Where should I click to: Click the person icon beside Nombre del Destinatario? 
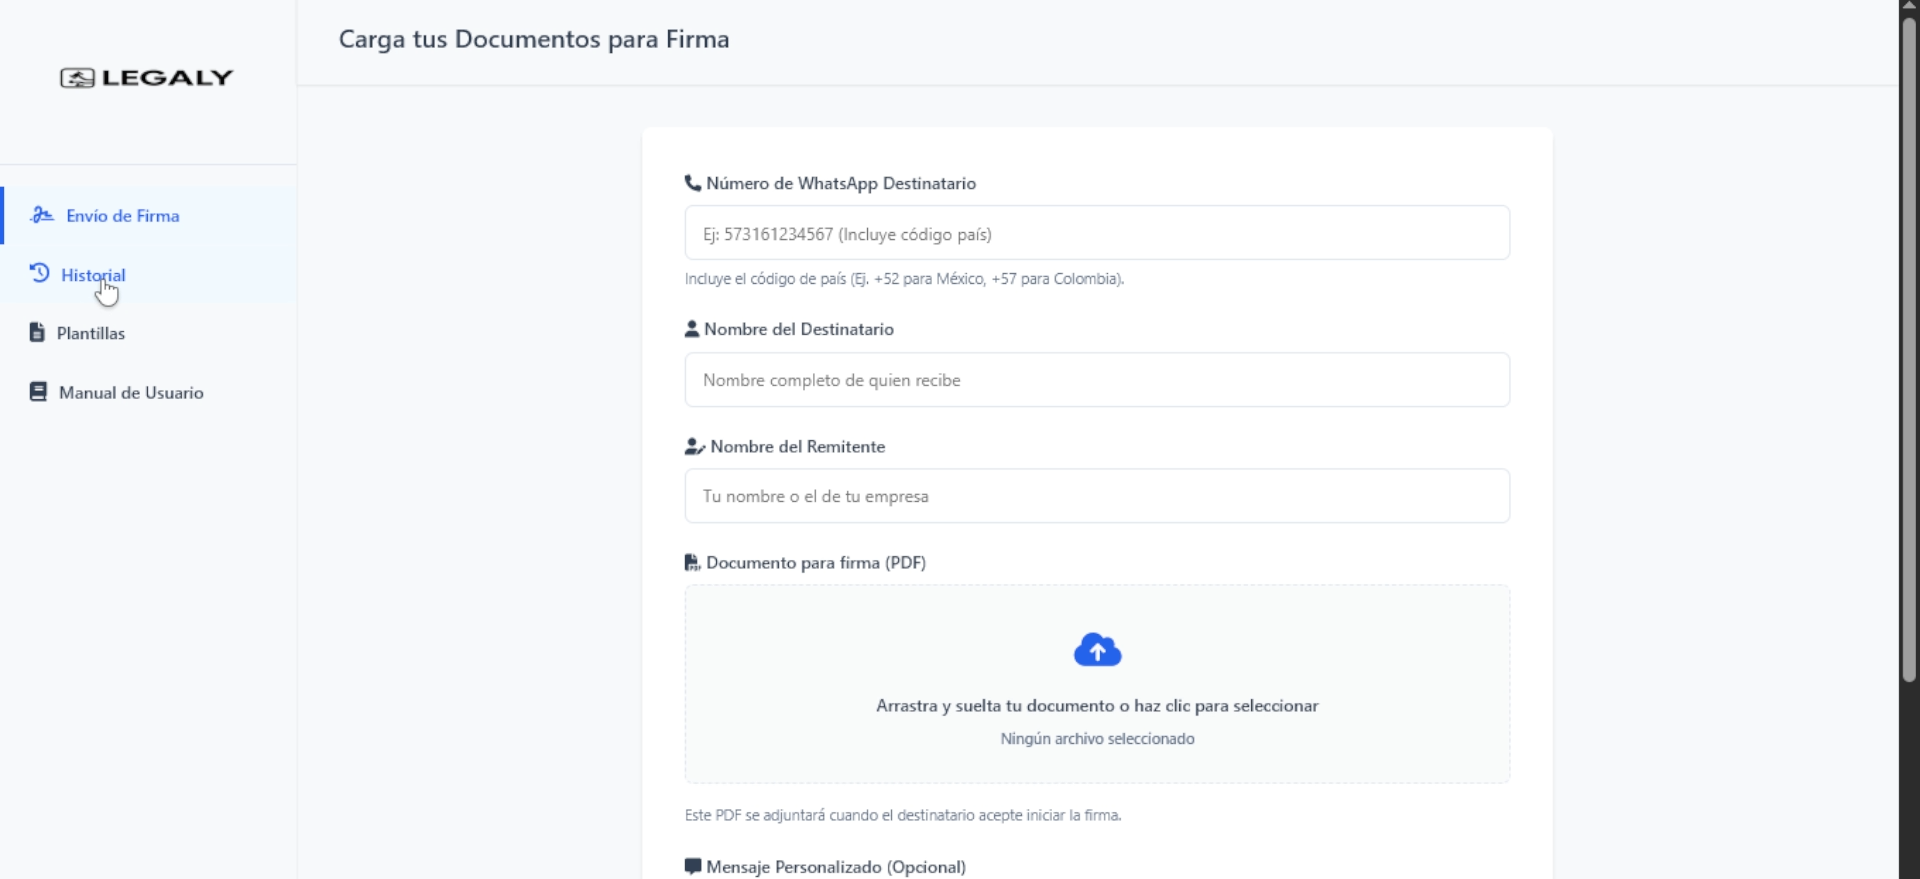pyautogui.click(x=691, y=329)
